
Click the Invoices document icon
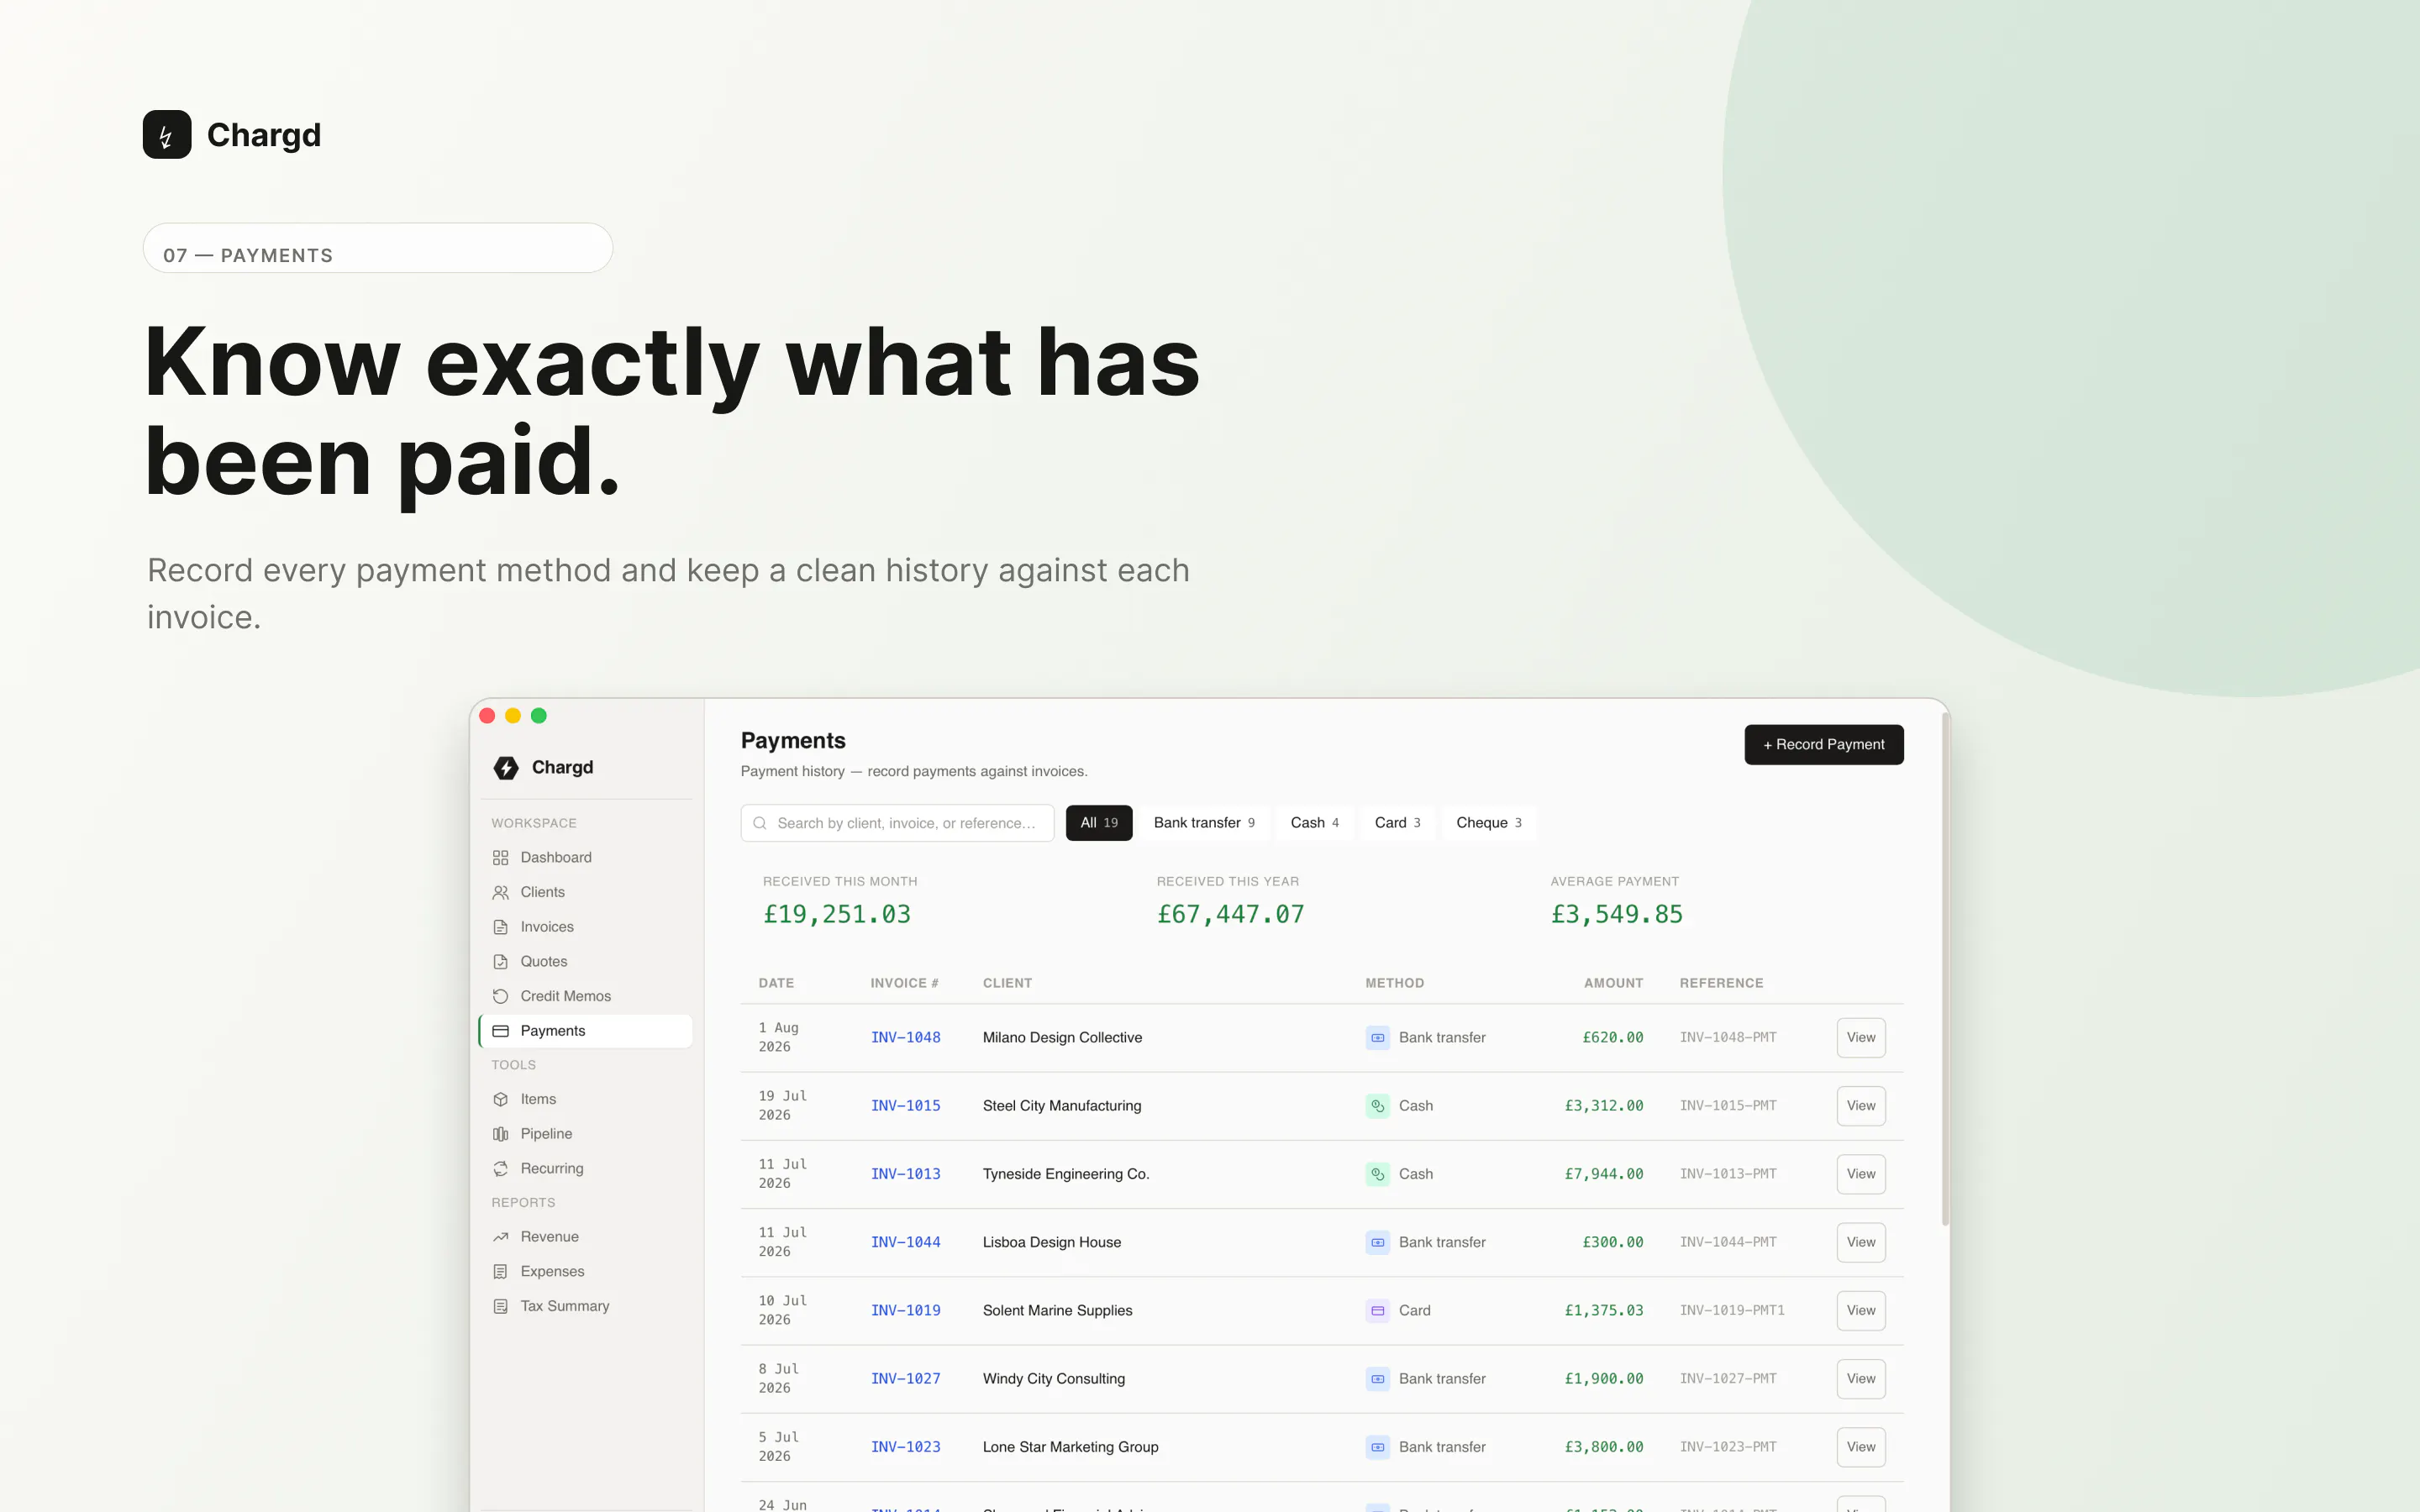pos(501,927)
